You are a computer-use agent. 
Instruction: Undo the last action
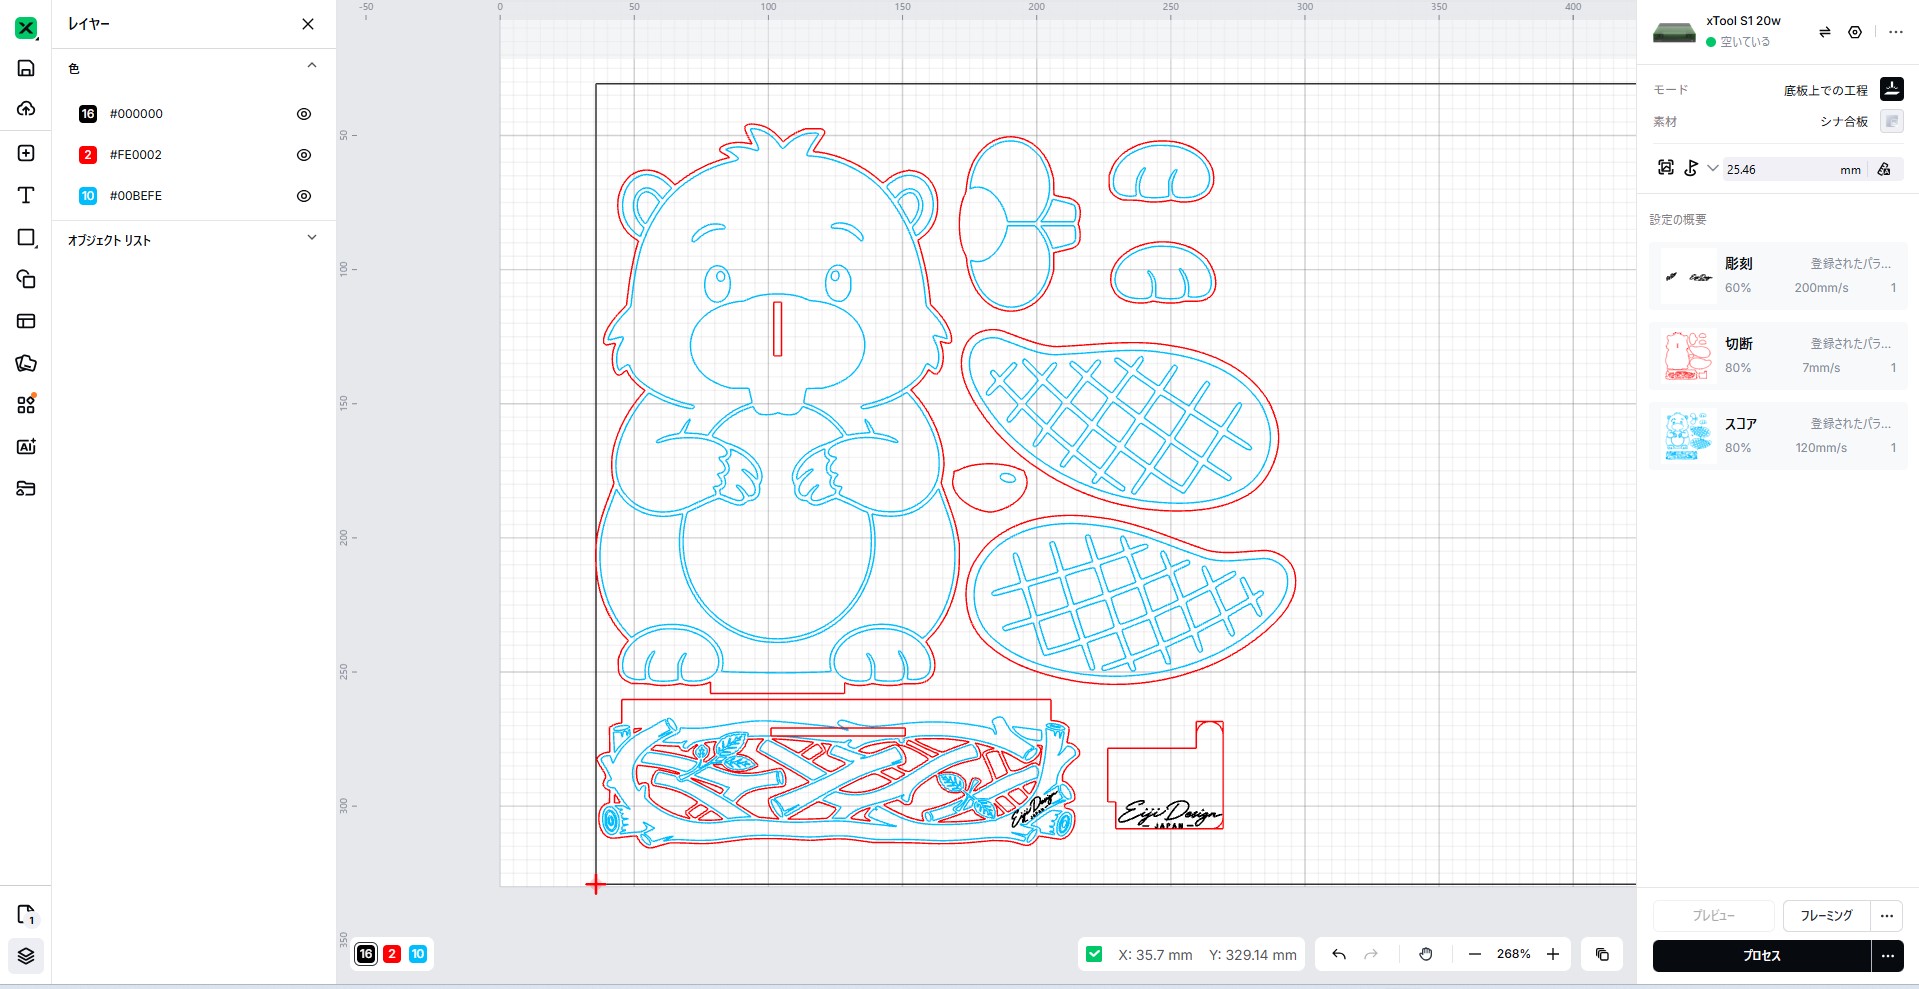click(x=1339, y=954)
